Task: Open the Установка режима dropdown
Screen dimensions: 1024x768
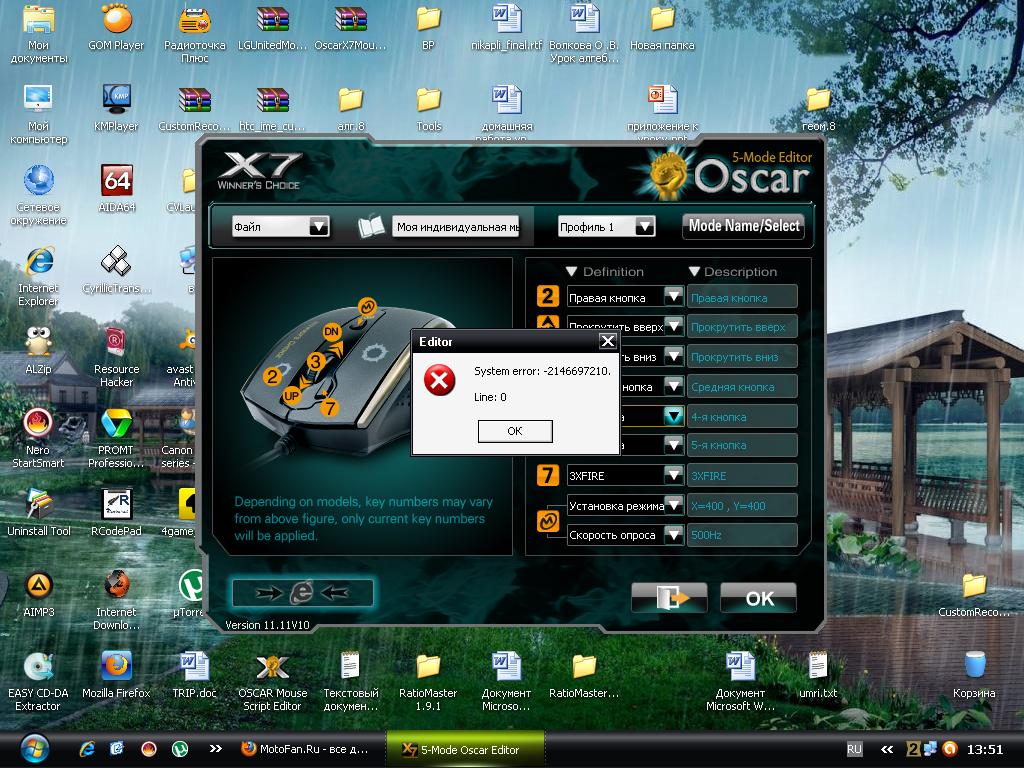Action: click(673, 505)
